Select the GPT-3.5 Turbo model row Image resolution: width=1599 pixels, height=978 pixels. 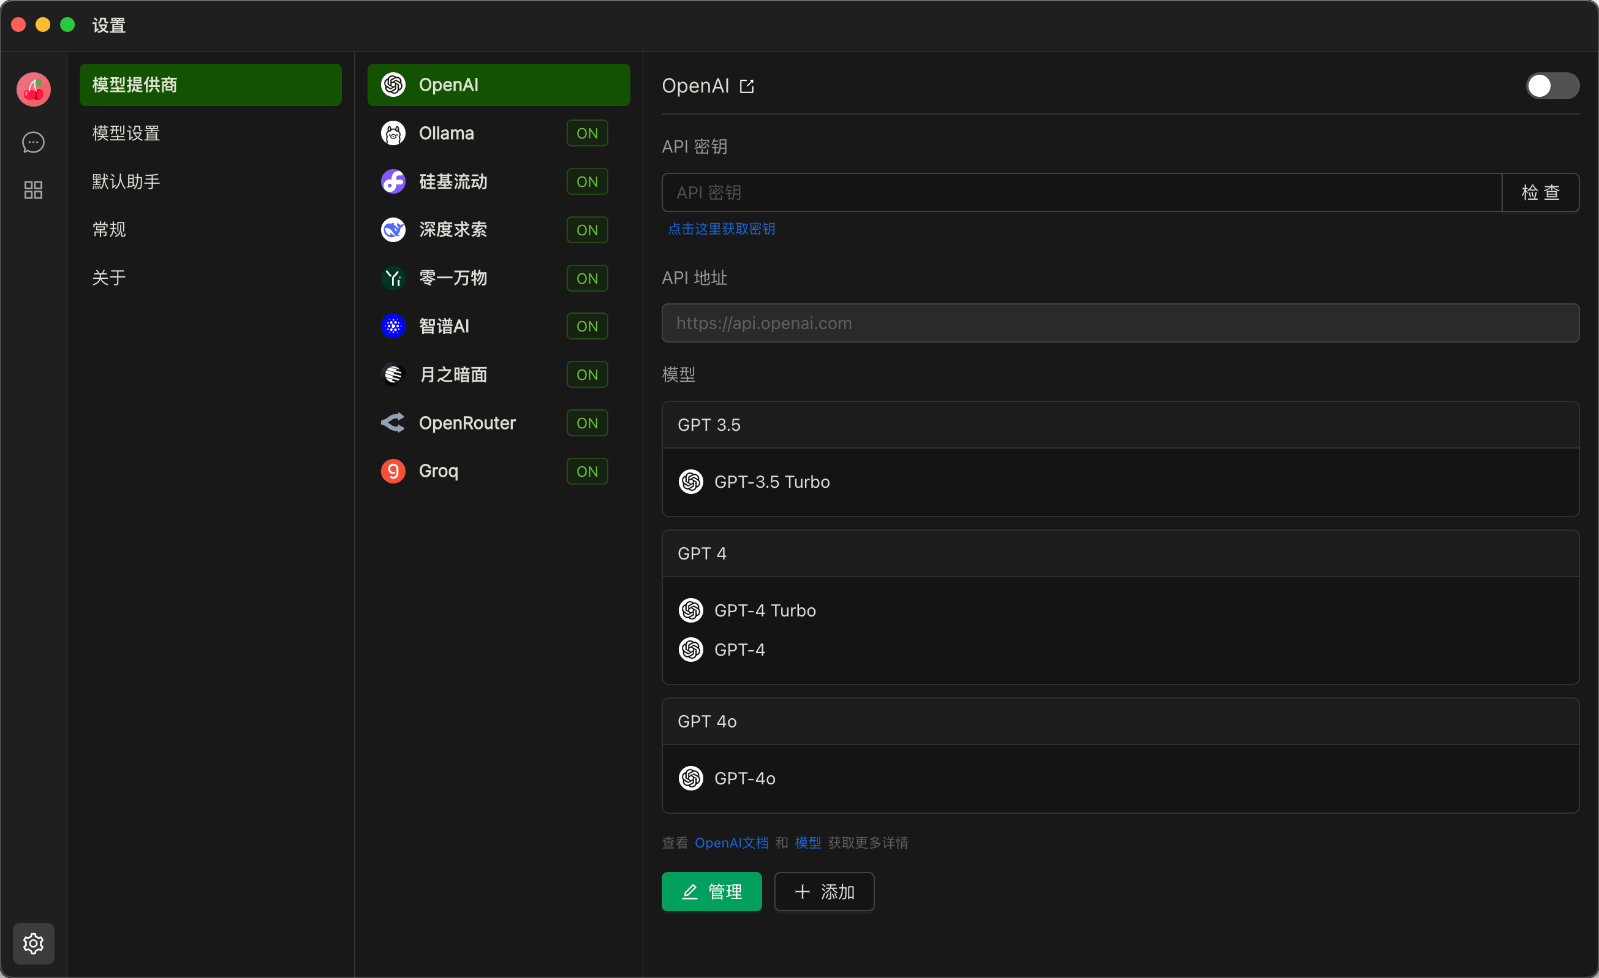tap(1121, 482)
